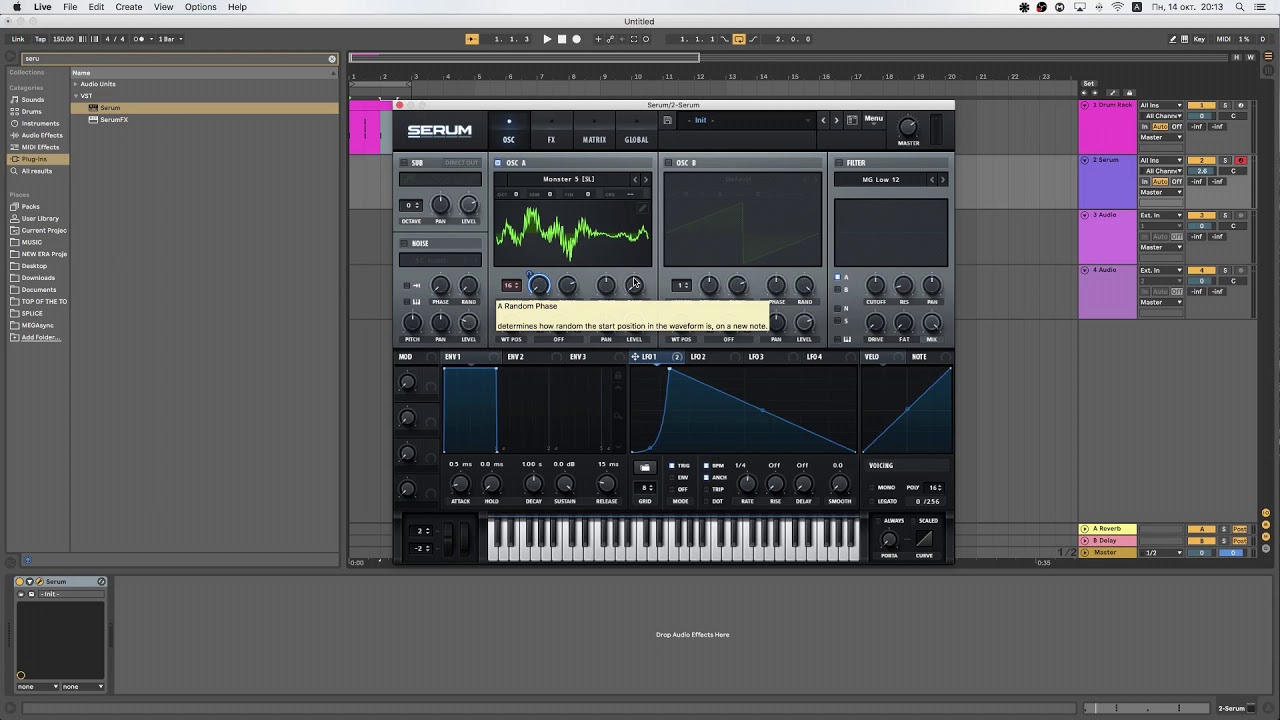
Task: Select previous filter type arrow
Action: tap(932, 180)
